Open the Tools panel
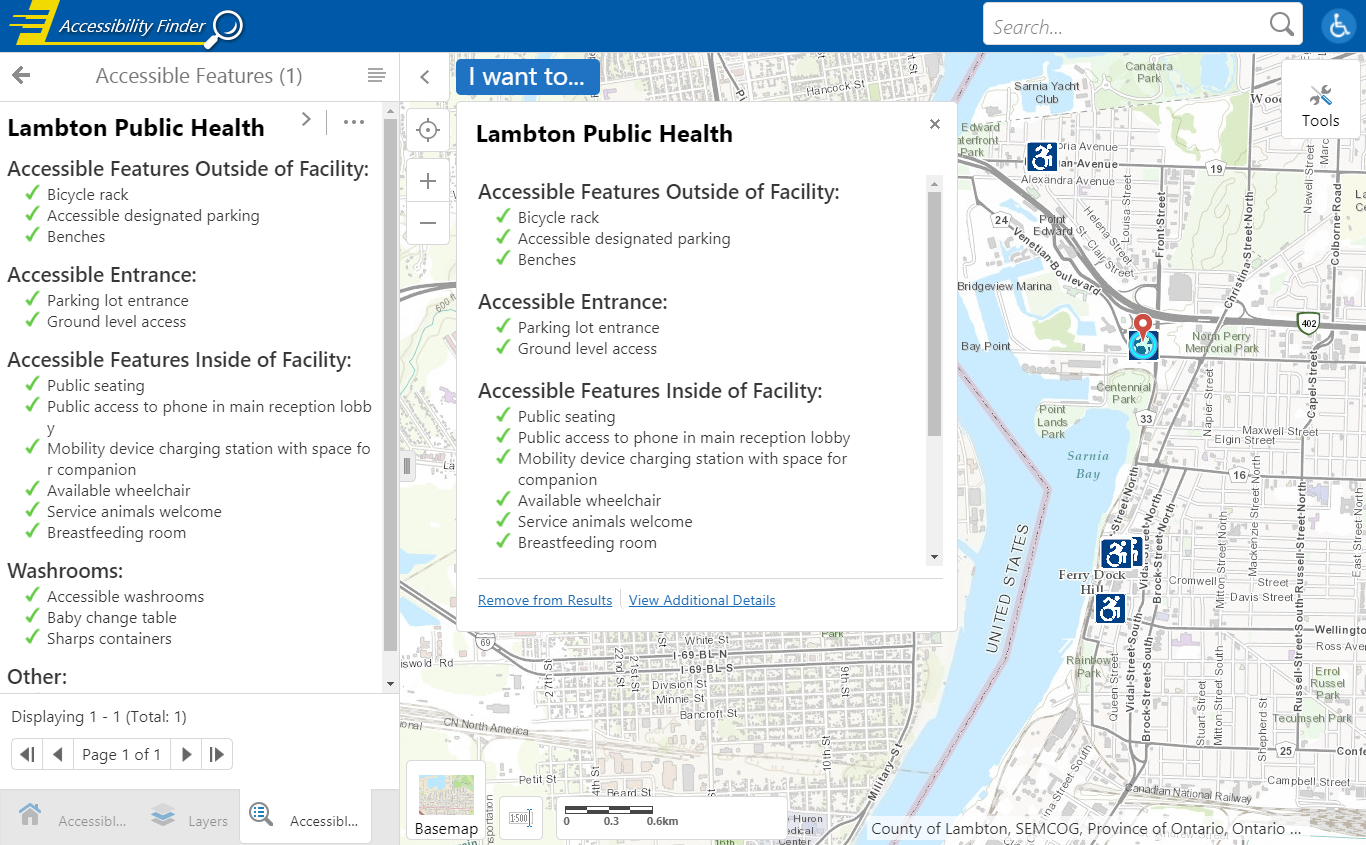 [1320, 105]
